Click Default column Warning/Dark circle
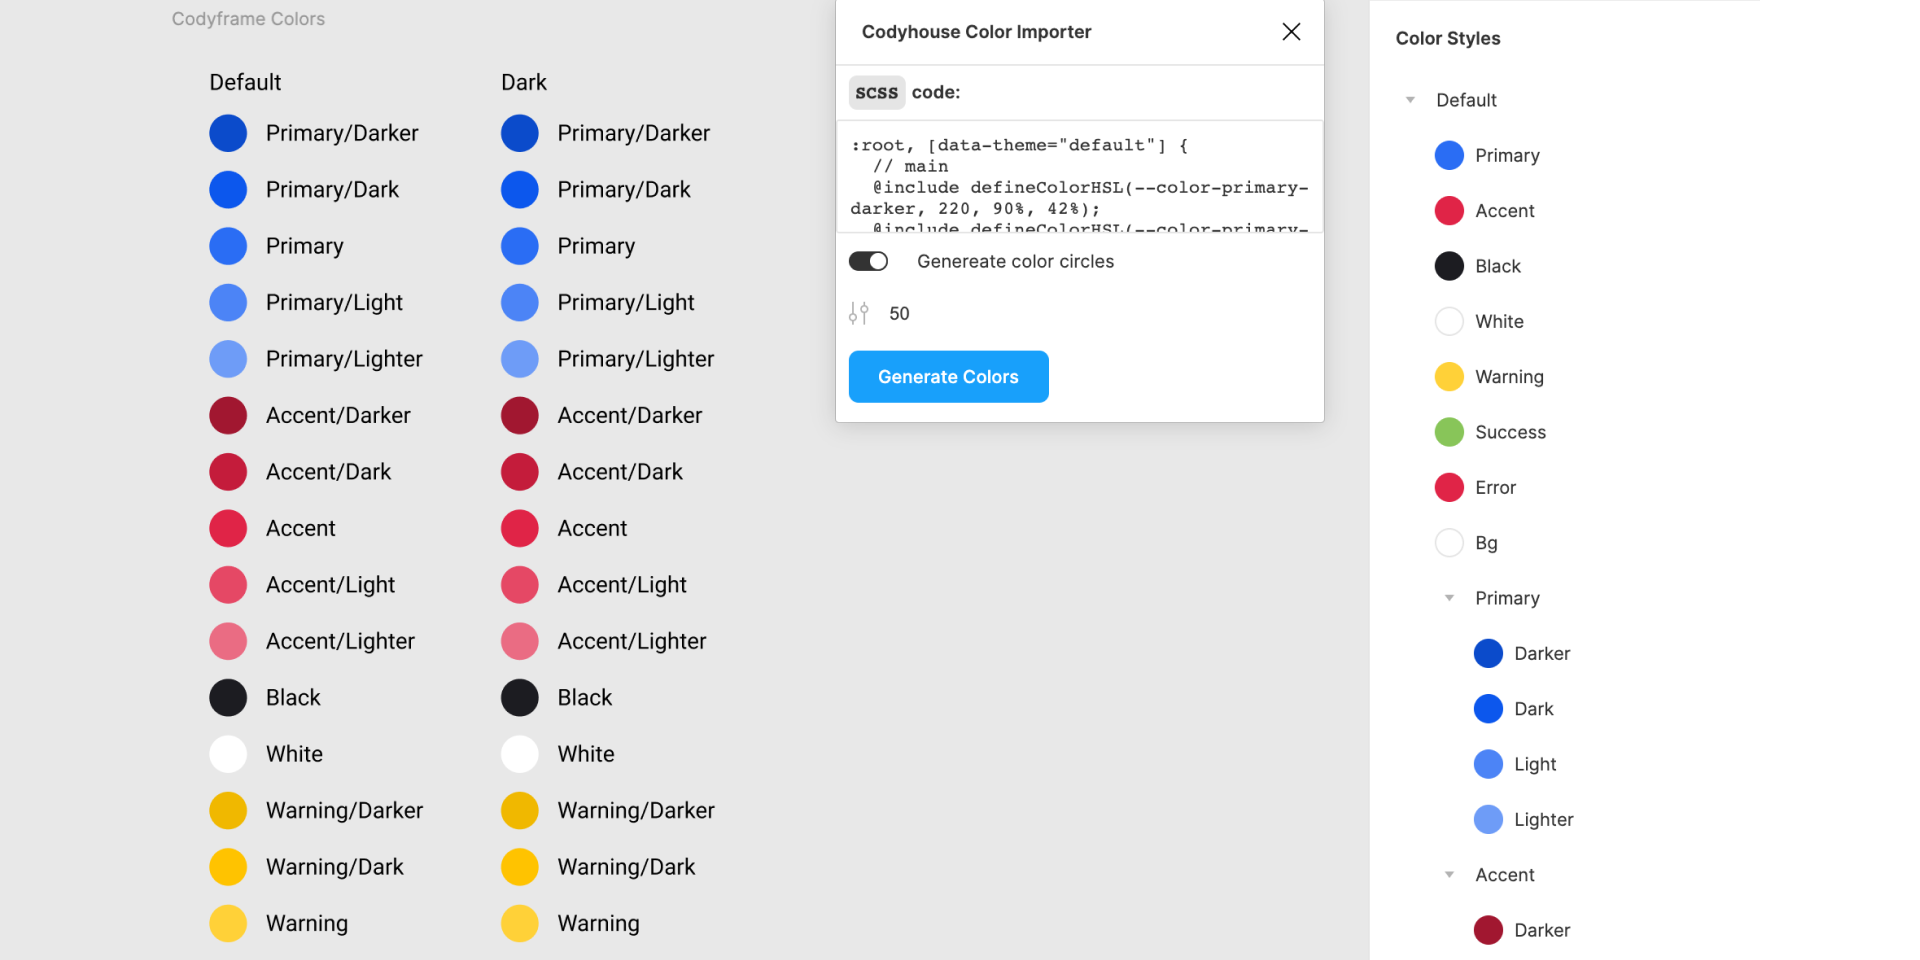 tap(228, 867)
